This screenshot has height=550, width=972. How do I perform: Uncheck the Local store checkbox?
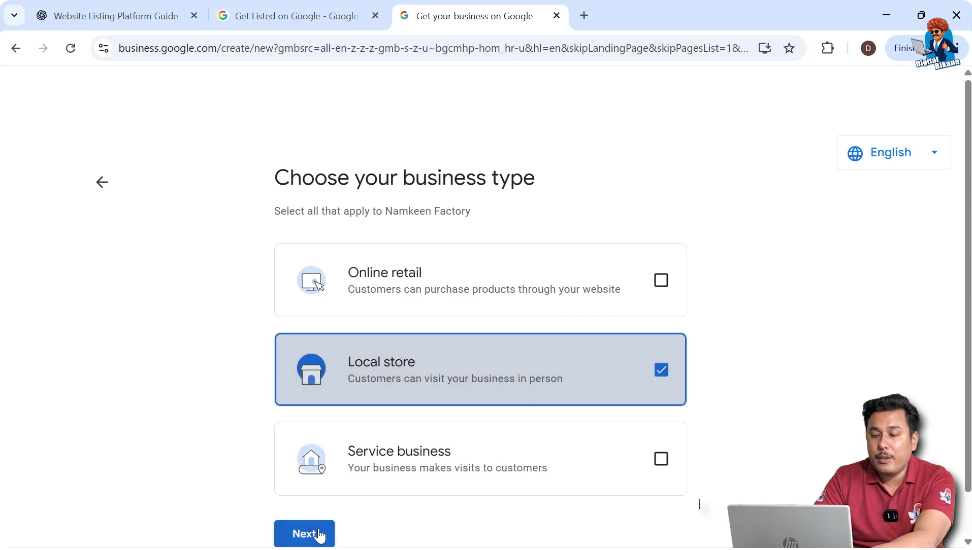661,370
